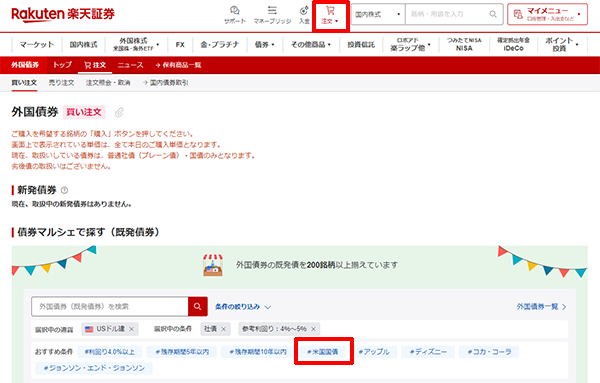Screen dimensions: 600x383
Task: Select the #米国国債 tag
Action: tap(323, 352)
